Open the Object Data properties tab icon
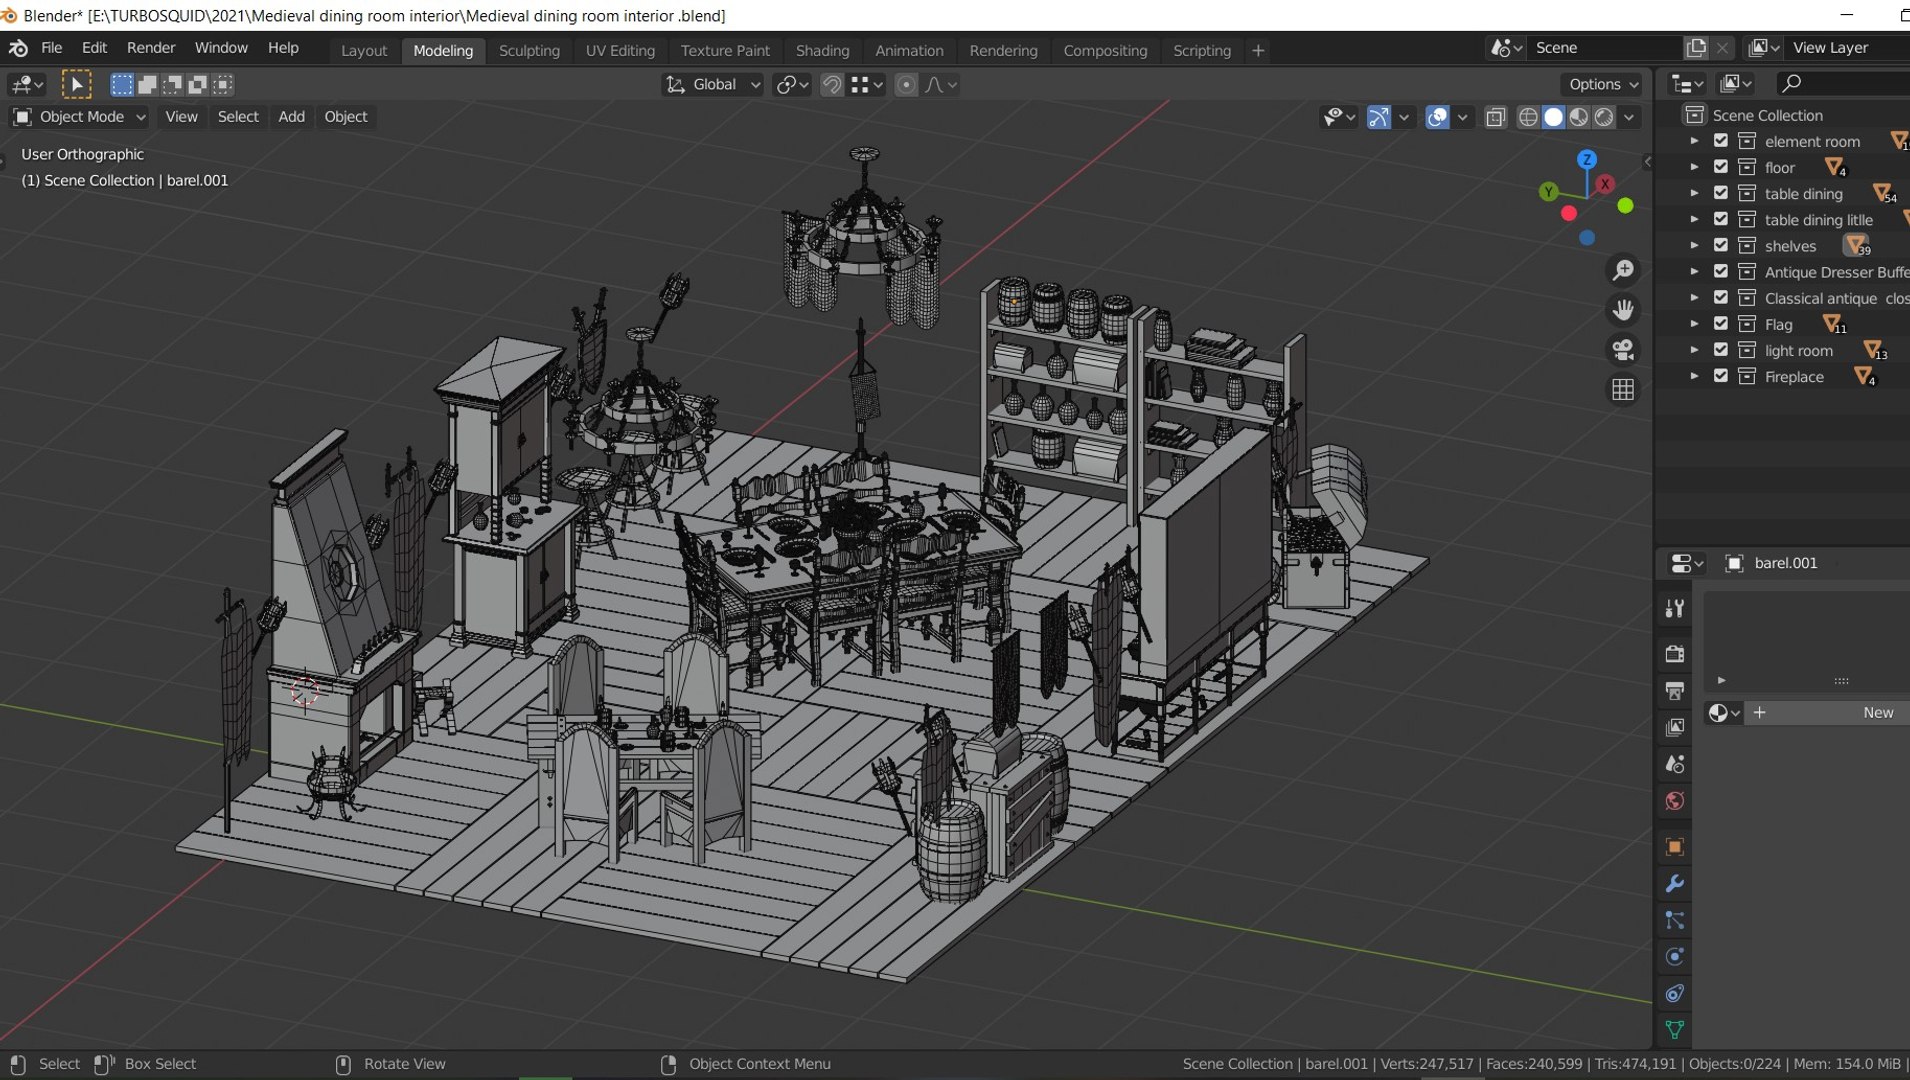Viewport: 1910px width, 1080px height. tap(1675, 1030)
